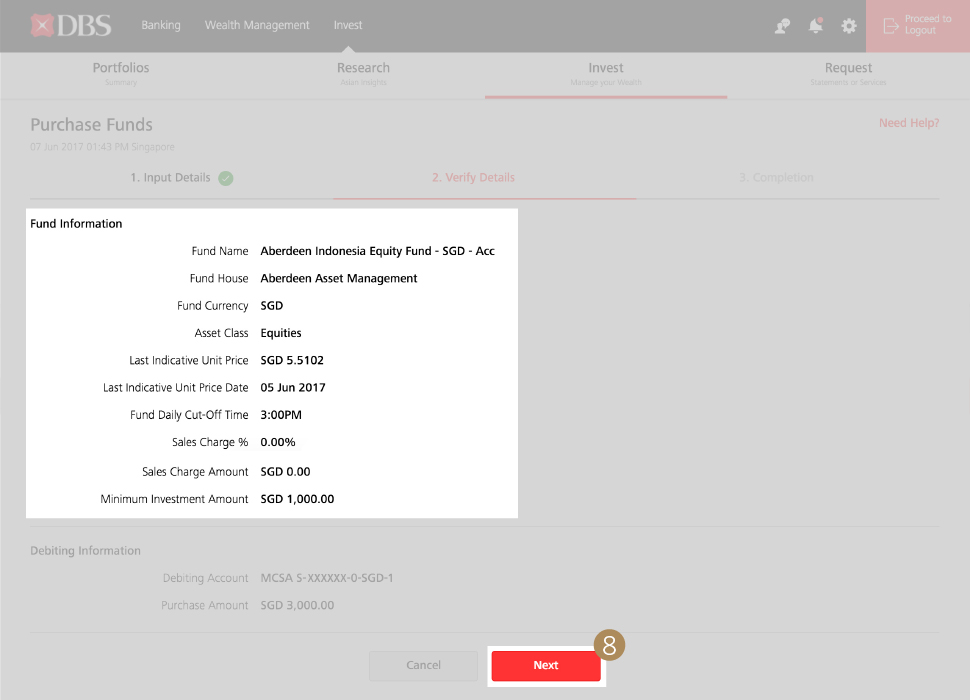Switch to the Research tab
Viewport: 970px width, 700px height.
tap(363, 73)
